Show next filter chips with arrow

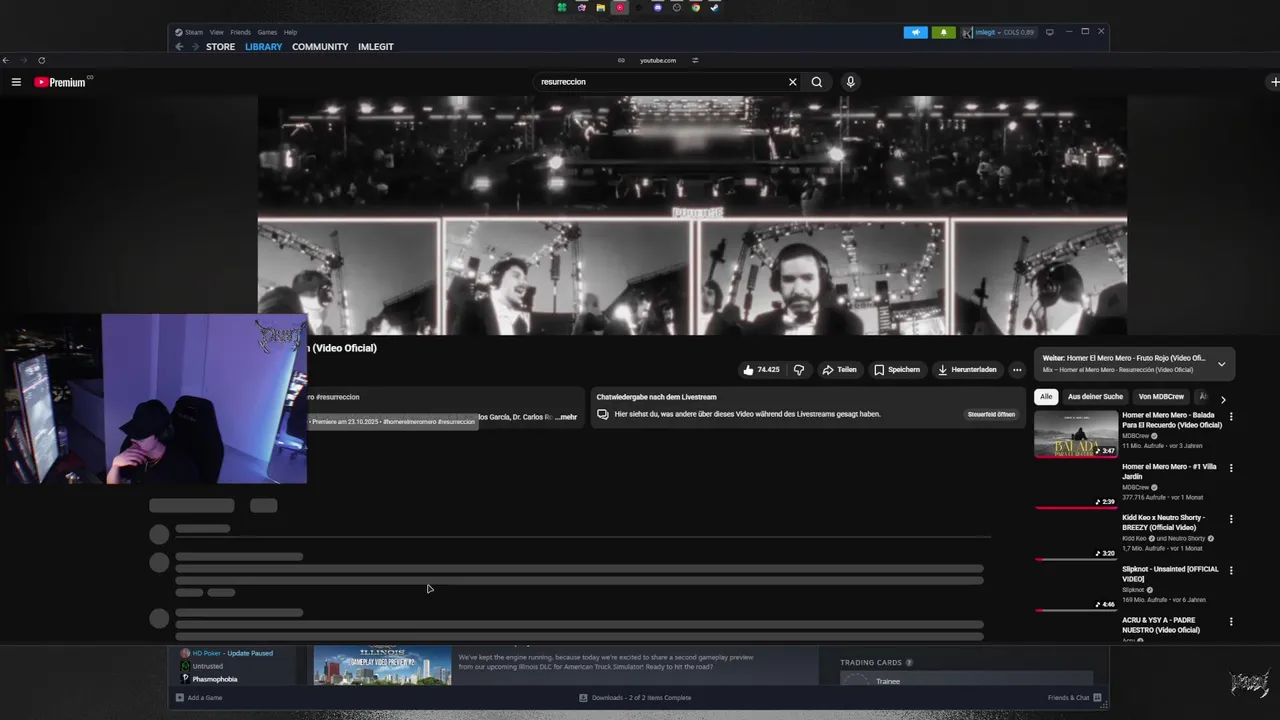coord(1222,400)
